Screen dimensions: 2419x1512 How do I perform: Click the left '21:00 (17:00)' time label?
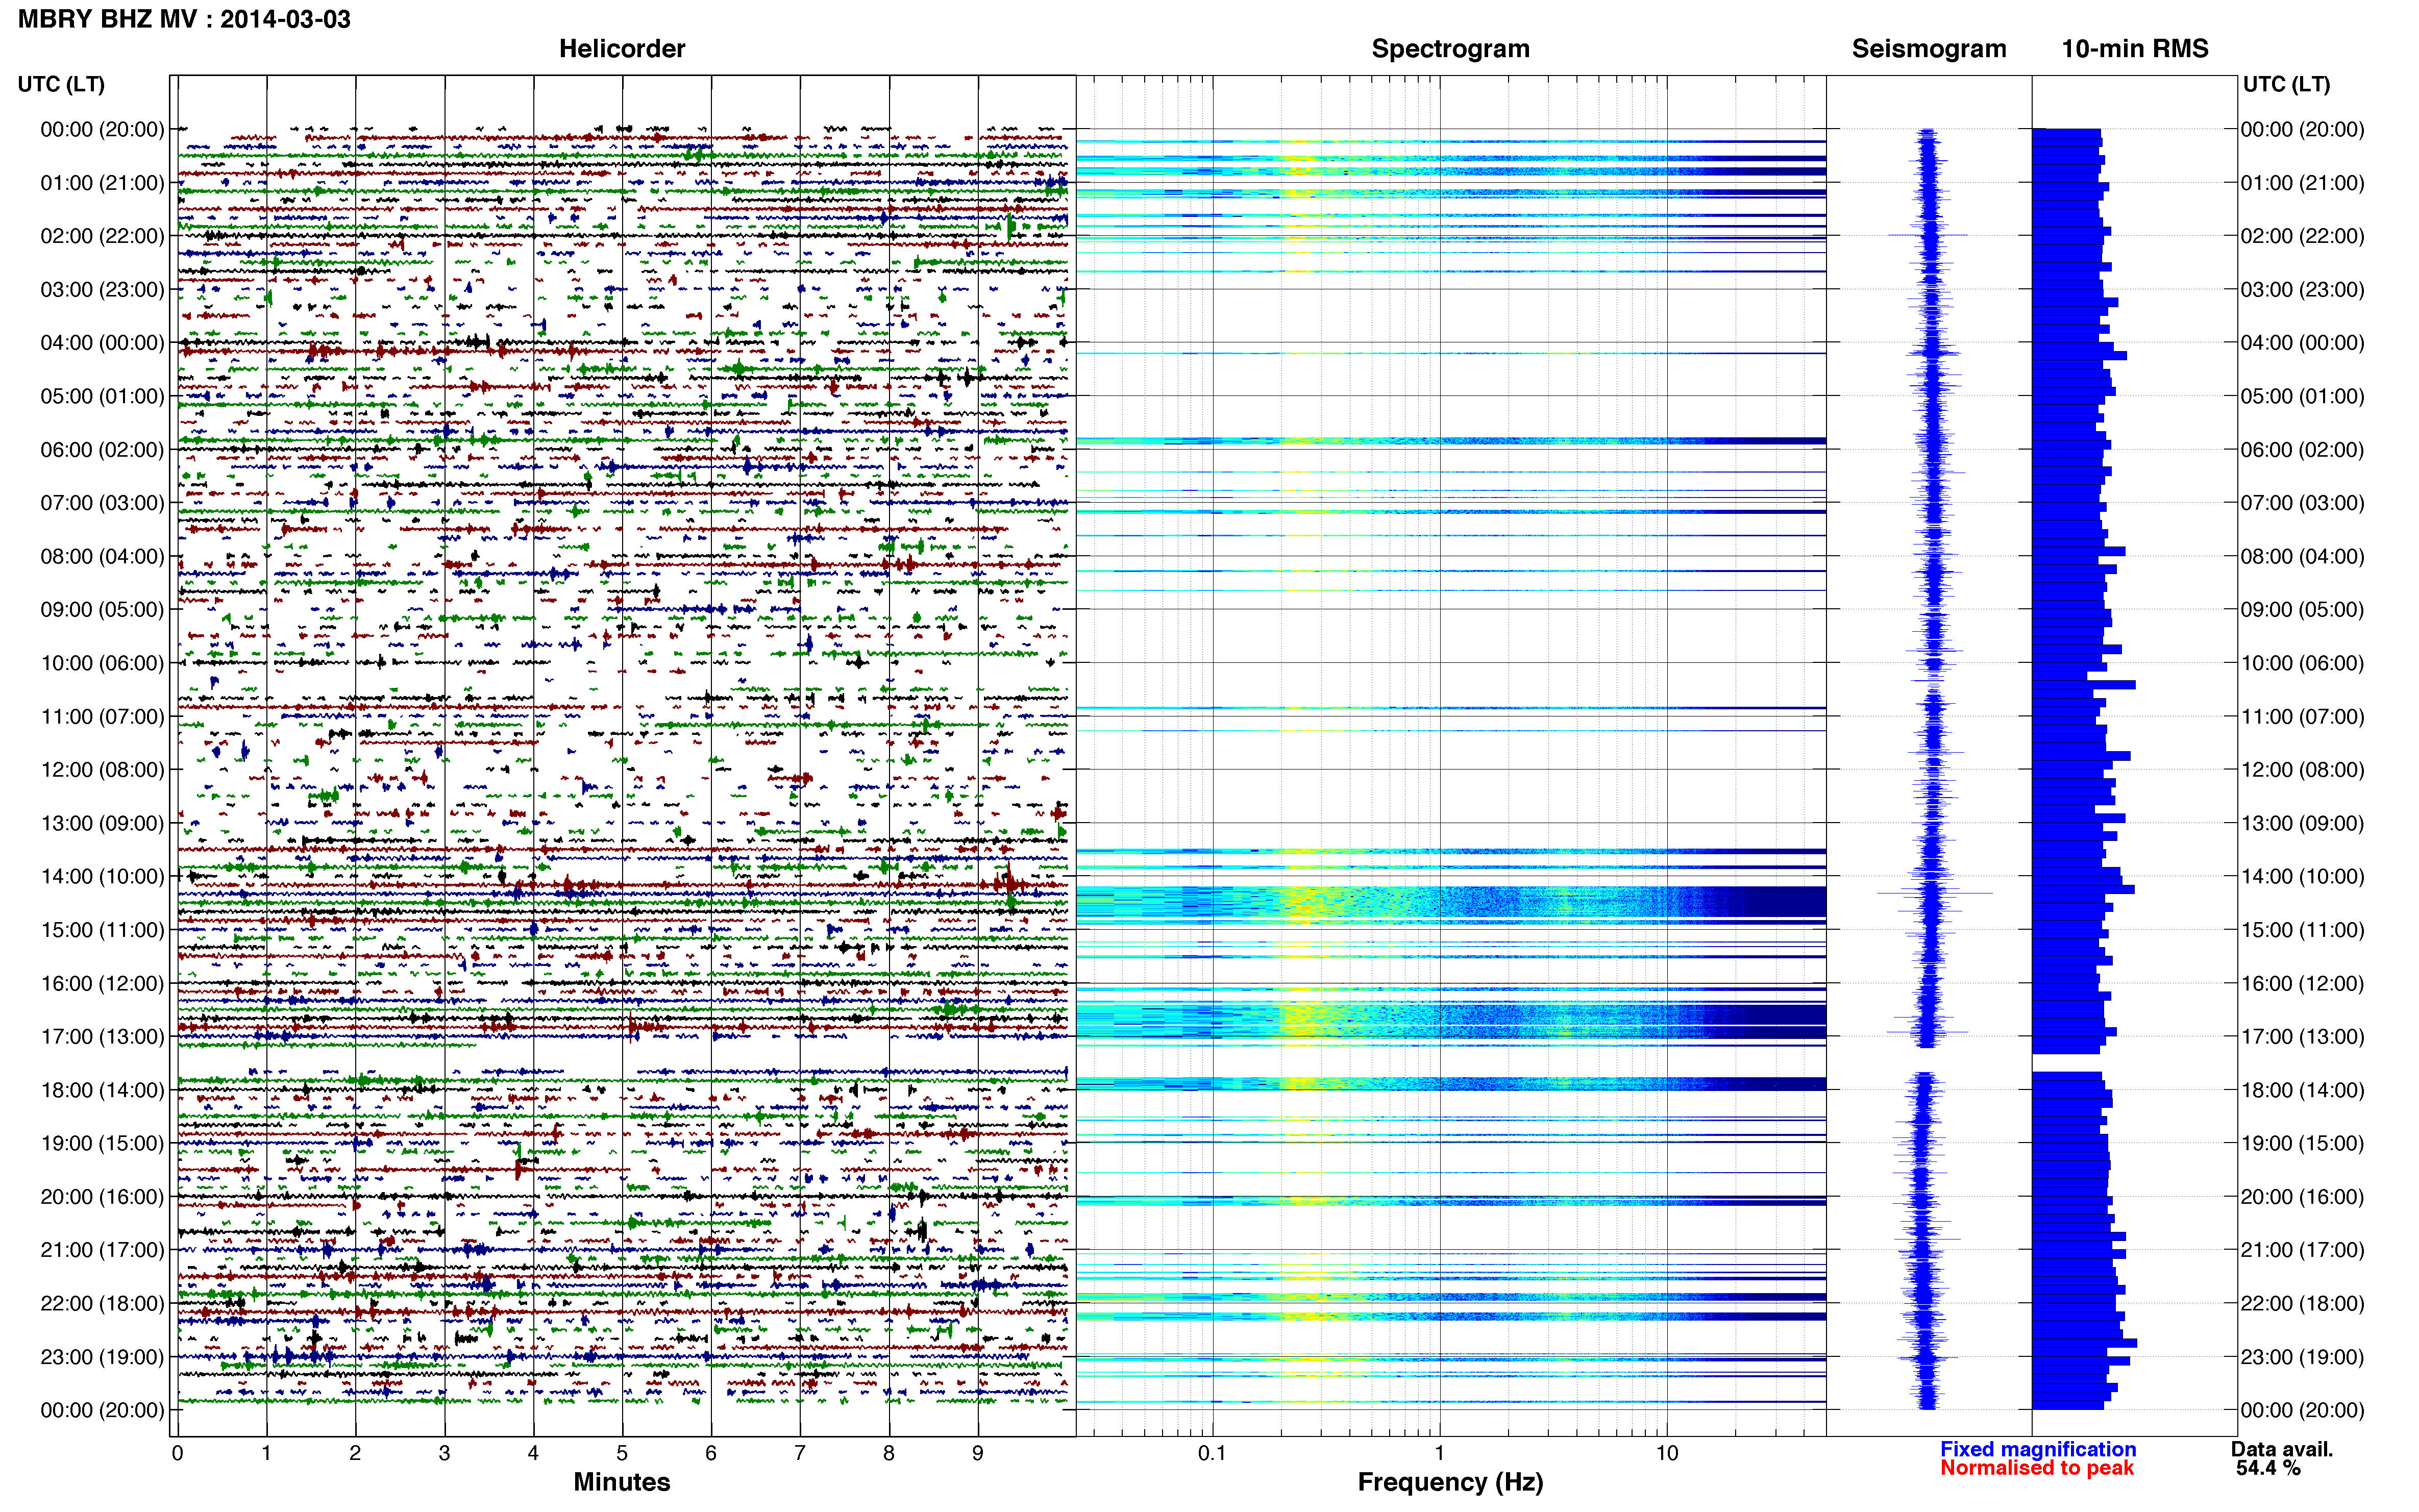[x=102, y=1250]
